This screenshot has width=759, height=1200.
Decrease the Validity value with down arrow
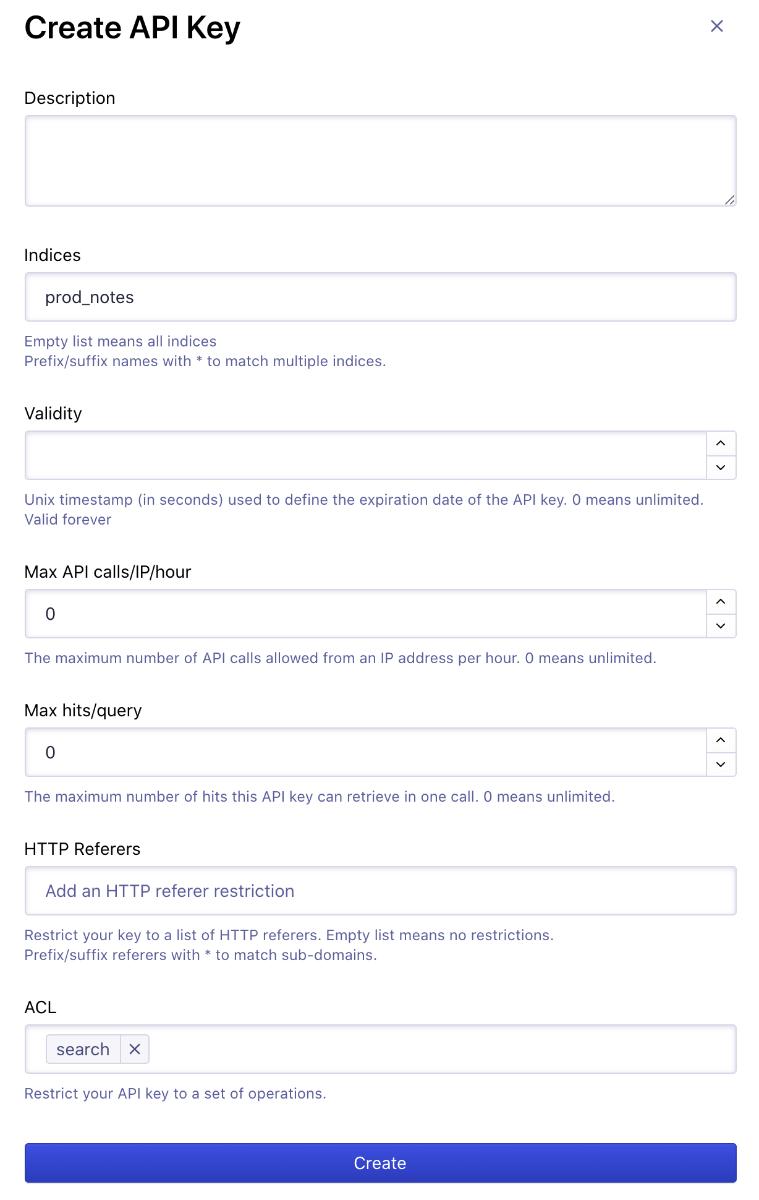point(721,467)
